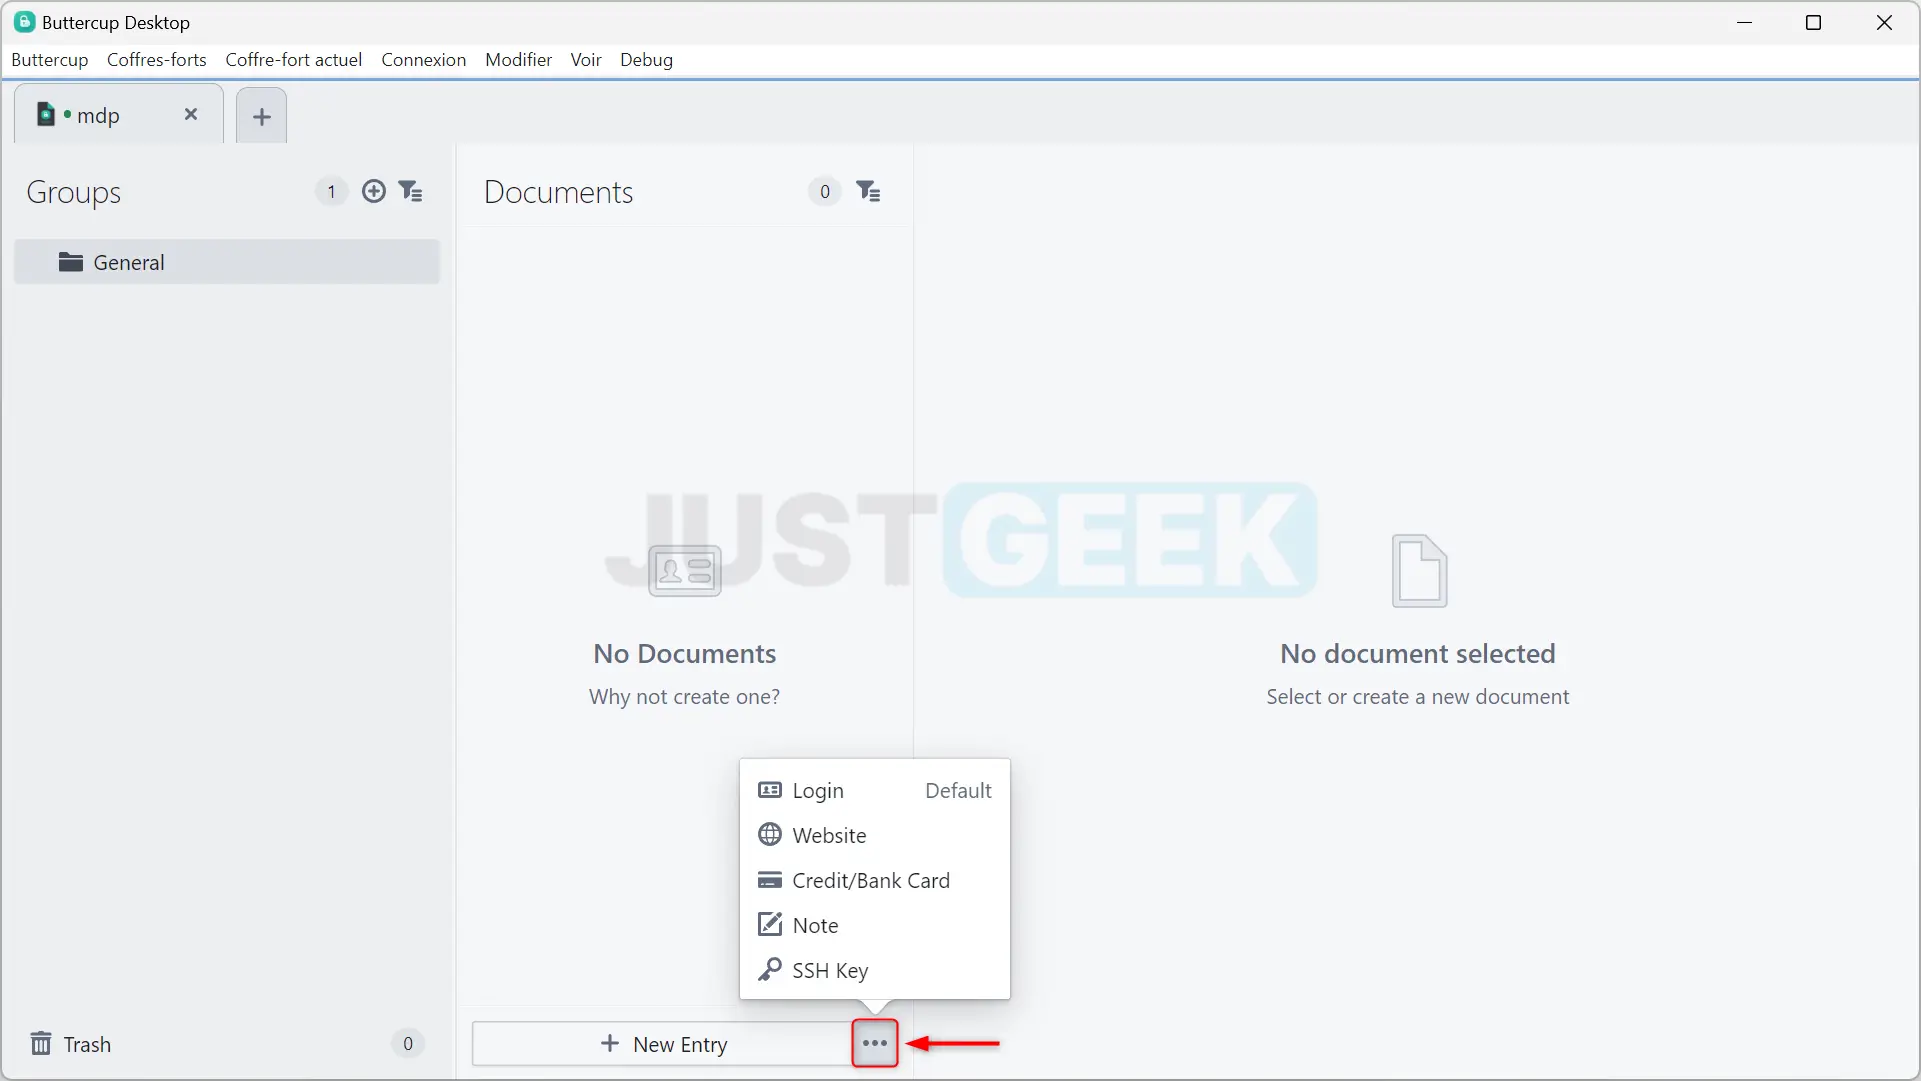Add a new vault tab
This screenshot has height=1081, width=1921.
[x=262, y=116]
